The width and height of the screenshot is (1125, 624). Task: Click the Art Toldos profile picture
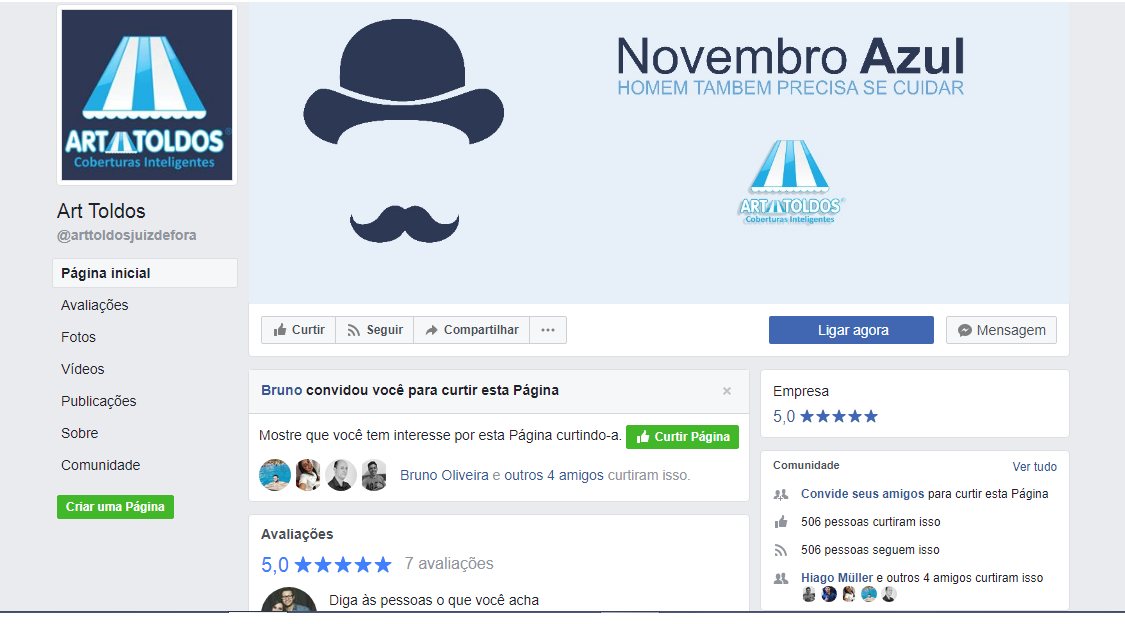coord(147,95)
